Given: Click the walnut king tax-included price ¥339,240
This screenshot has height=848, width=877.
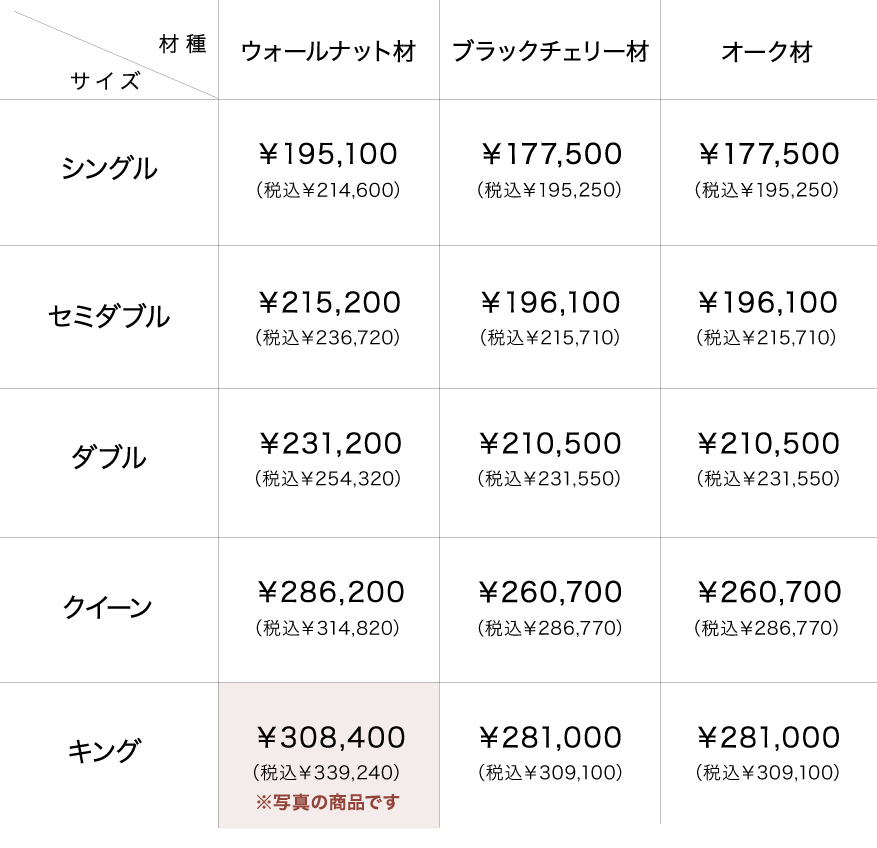Looking at the screenshot, I should (328, 772).
